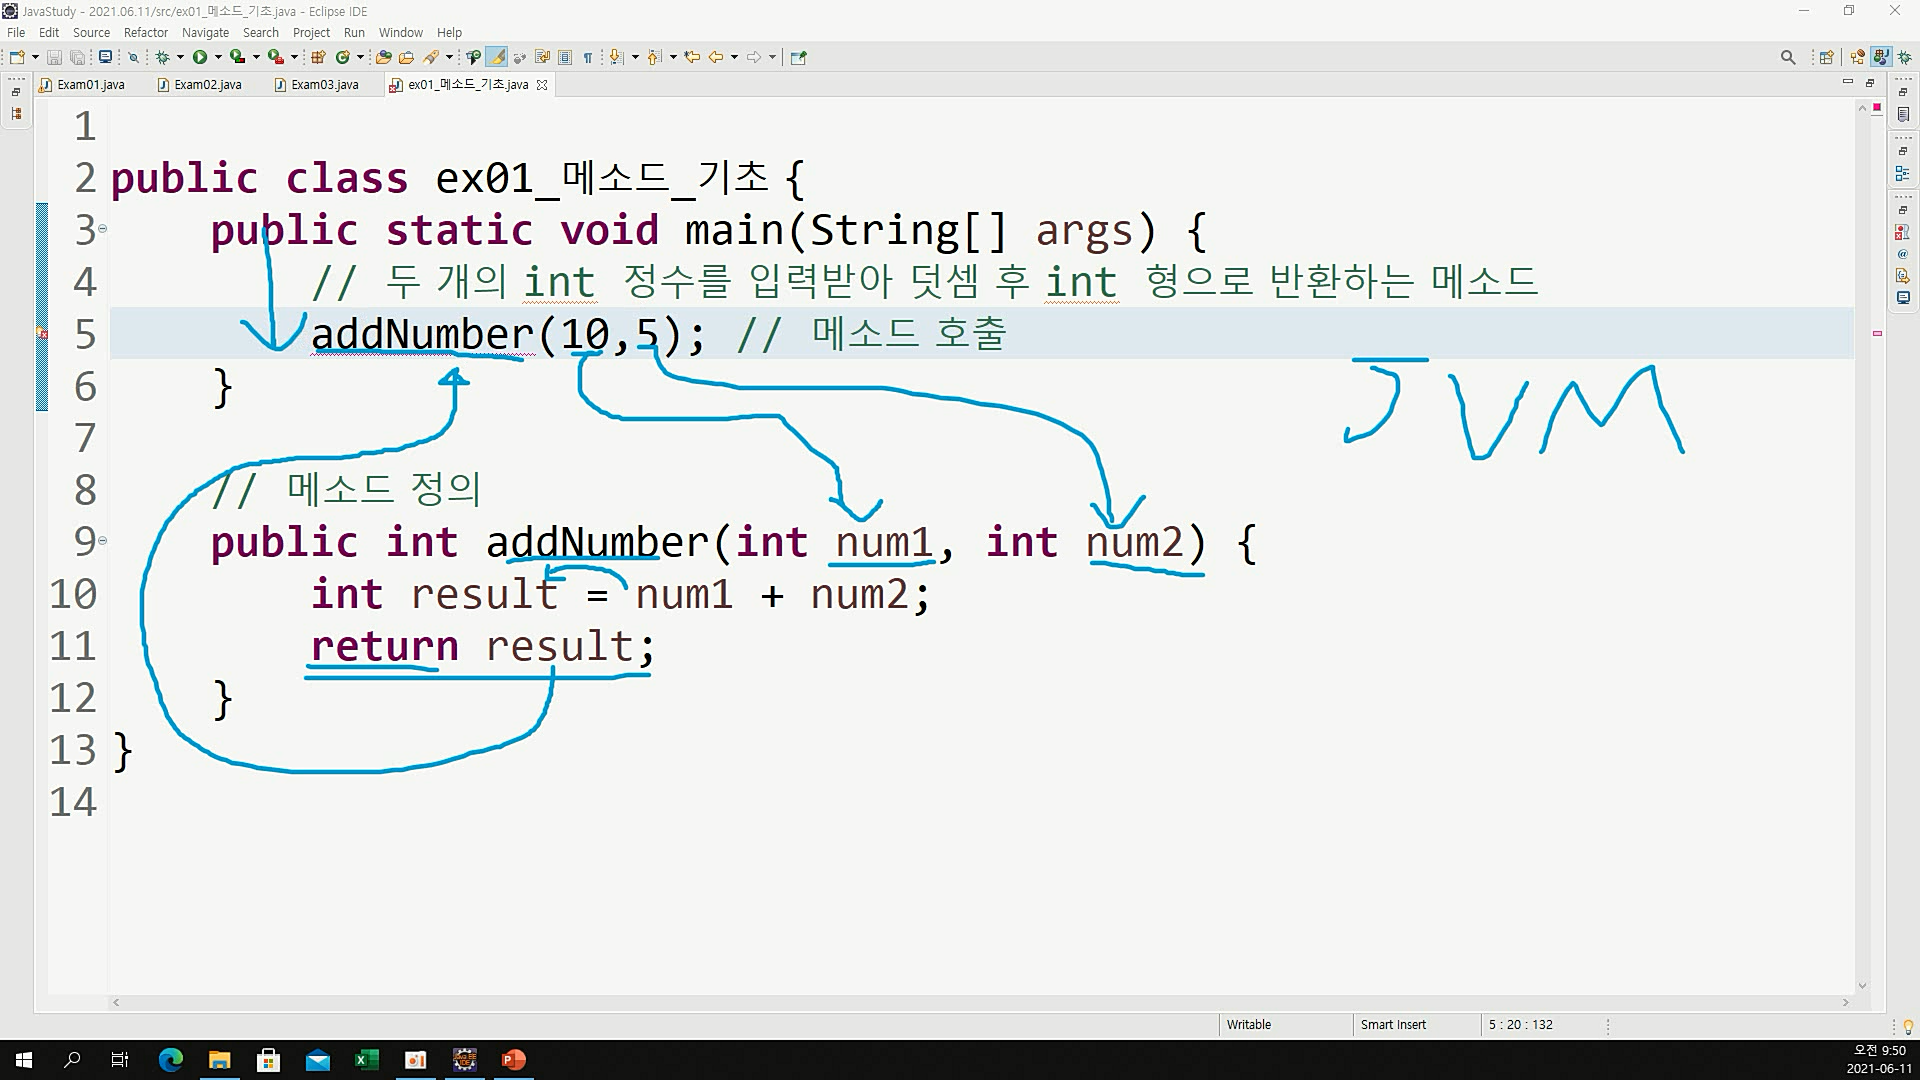Click the Save disk icon
This screenshot has height=1080, width=1920.
(54, 57)
